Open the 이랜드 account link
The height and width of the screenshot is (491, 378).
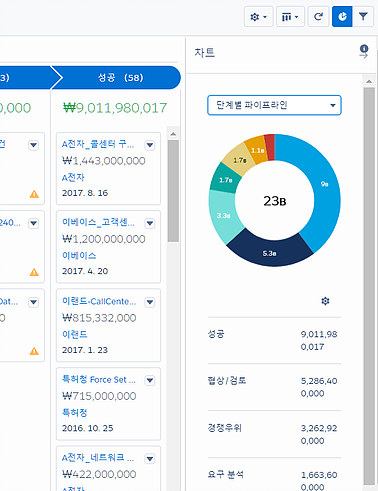pyautogui.click(x=75, y=334)
